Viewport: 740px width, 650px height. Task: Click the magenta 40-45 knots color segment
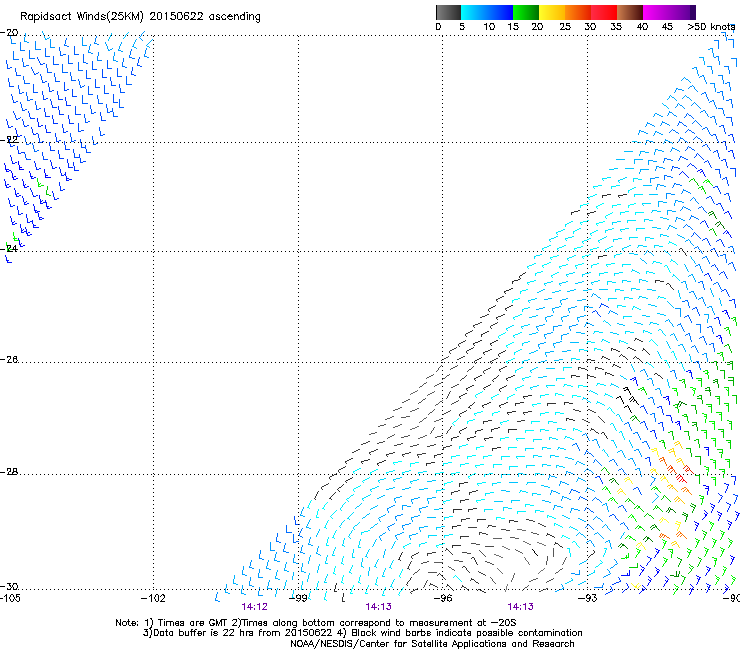point(656,12)
